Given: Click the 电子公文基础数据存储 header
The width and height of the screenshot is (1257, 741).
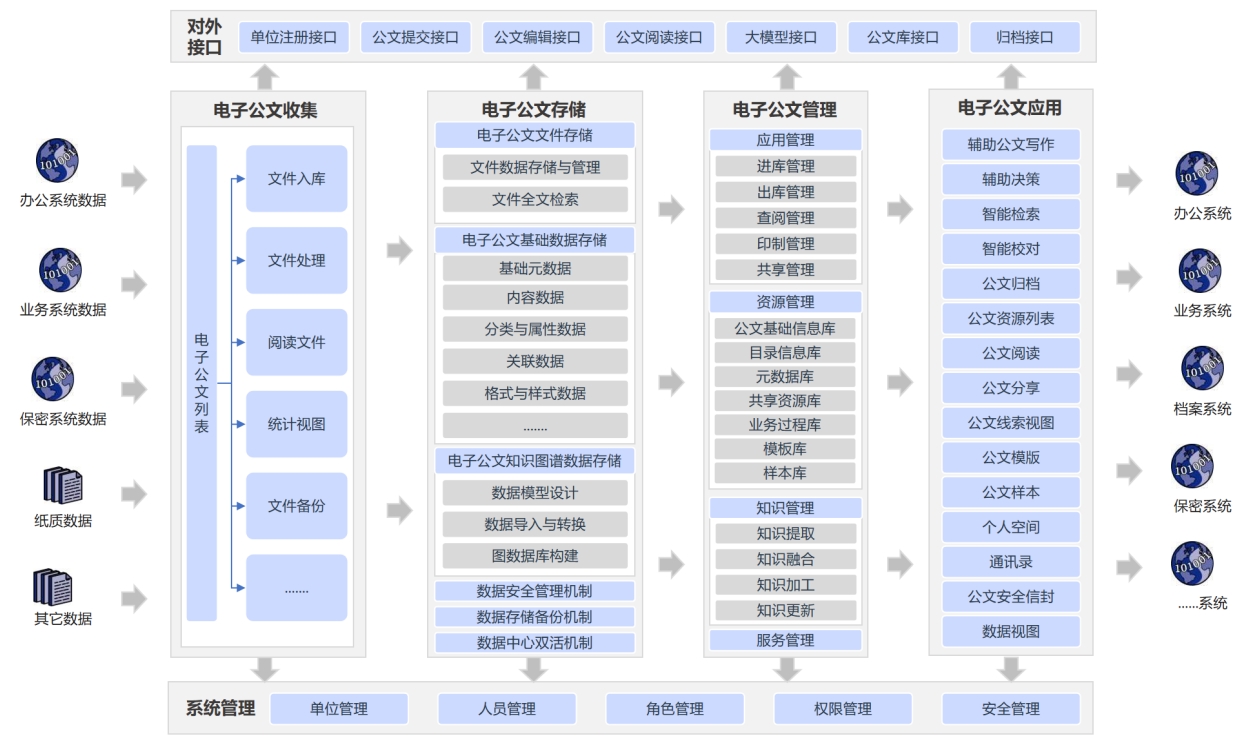Looking at the screenshot, I should pos(535,240).
